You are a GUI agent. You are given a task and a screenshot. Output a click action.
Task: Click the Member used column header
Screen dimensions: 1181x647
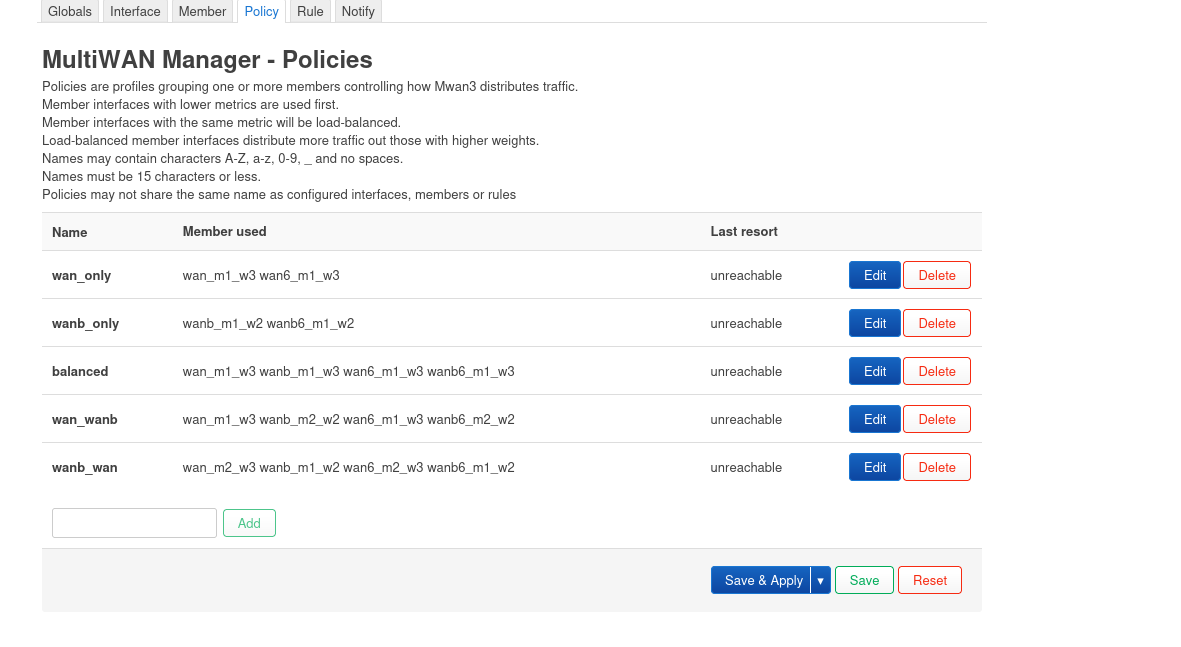click(x=224, y=231)
